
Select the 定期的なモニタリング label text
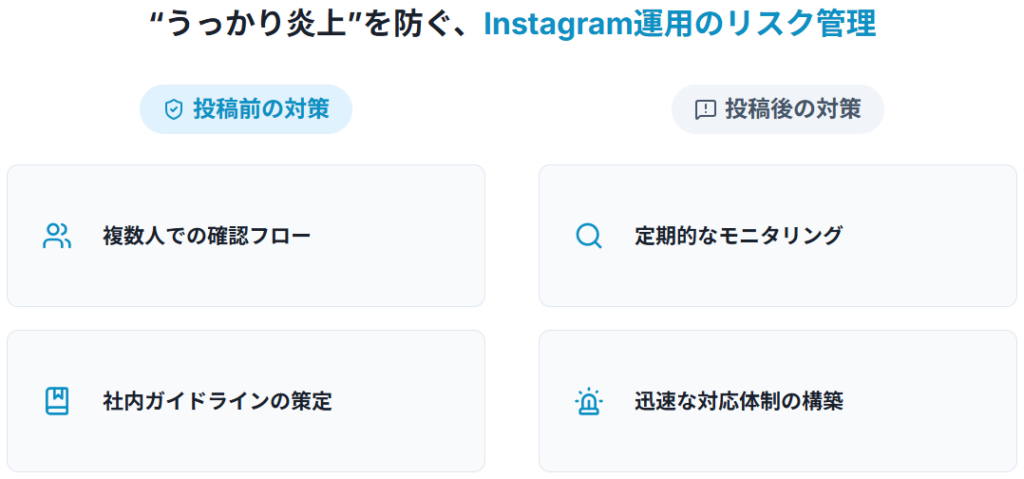[738, 237]
